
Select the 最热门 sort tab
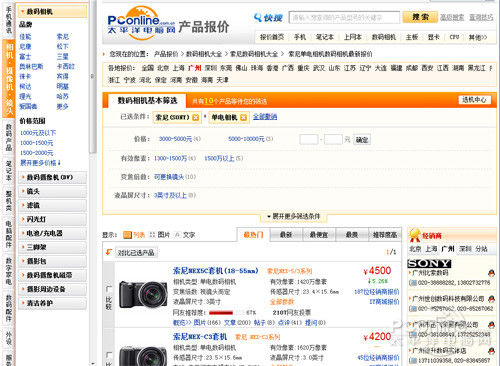tap(253, 235)
